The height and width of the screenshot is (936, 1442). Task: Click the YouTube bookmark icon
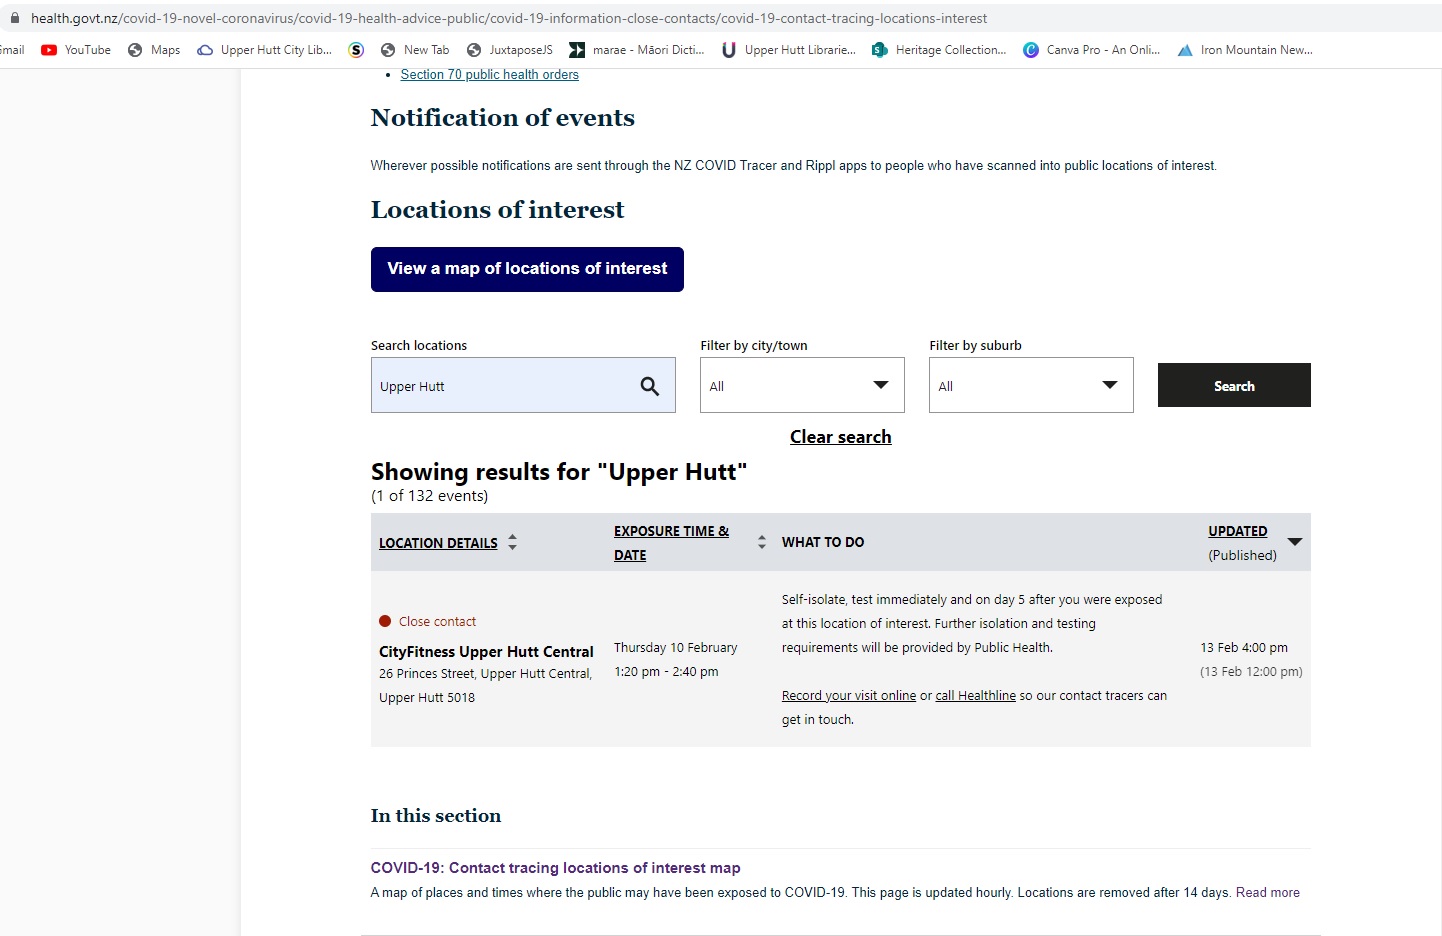tap(49, 50)
